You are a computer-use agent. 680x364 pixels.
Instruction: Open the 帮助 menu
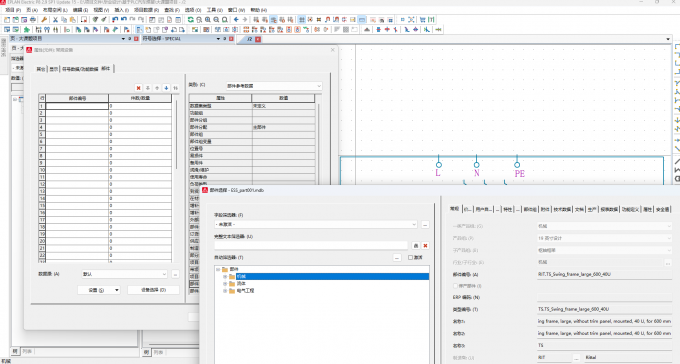click(259, 10)
